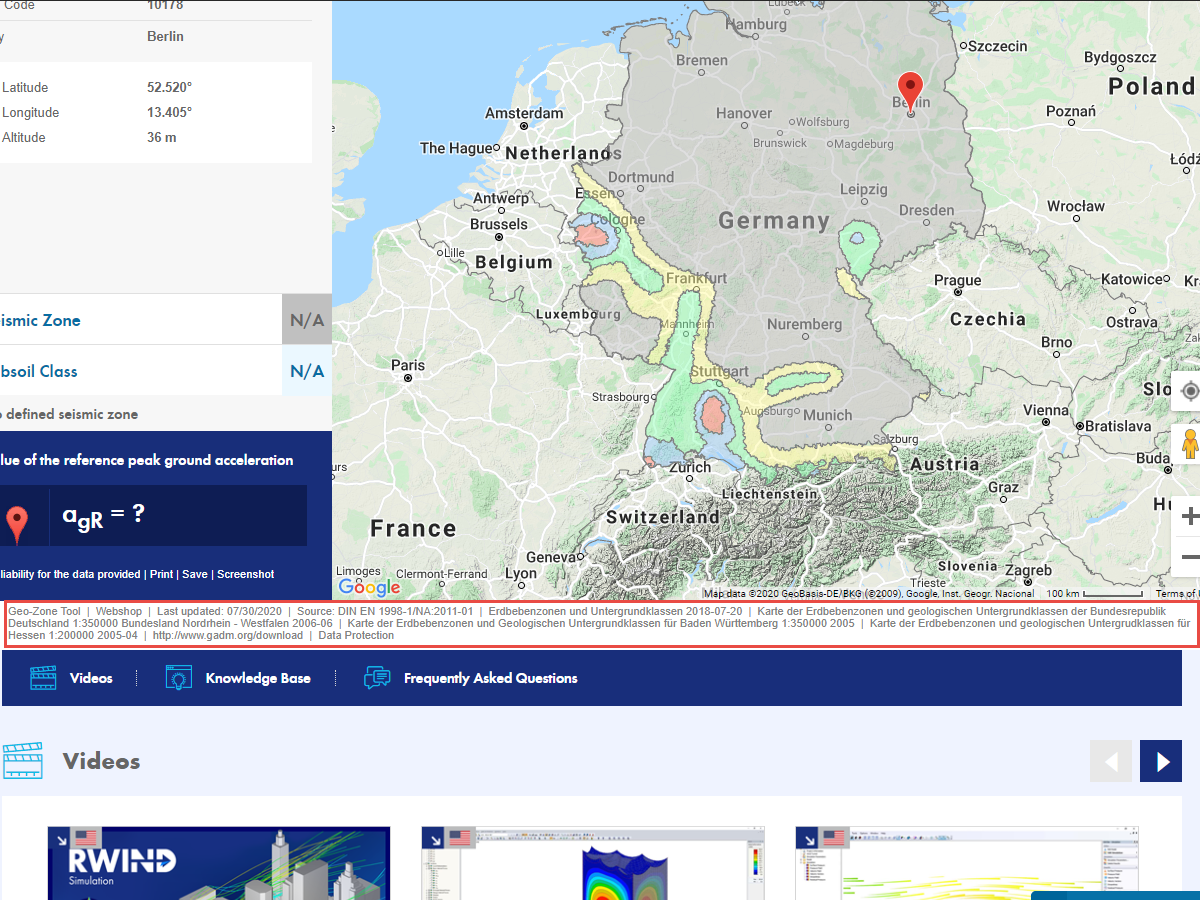Click the Screenshot link

click(x=244, y=574)
